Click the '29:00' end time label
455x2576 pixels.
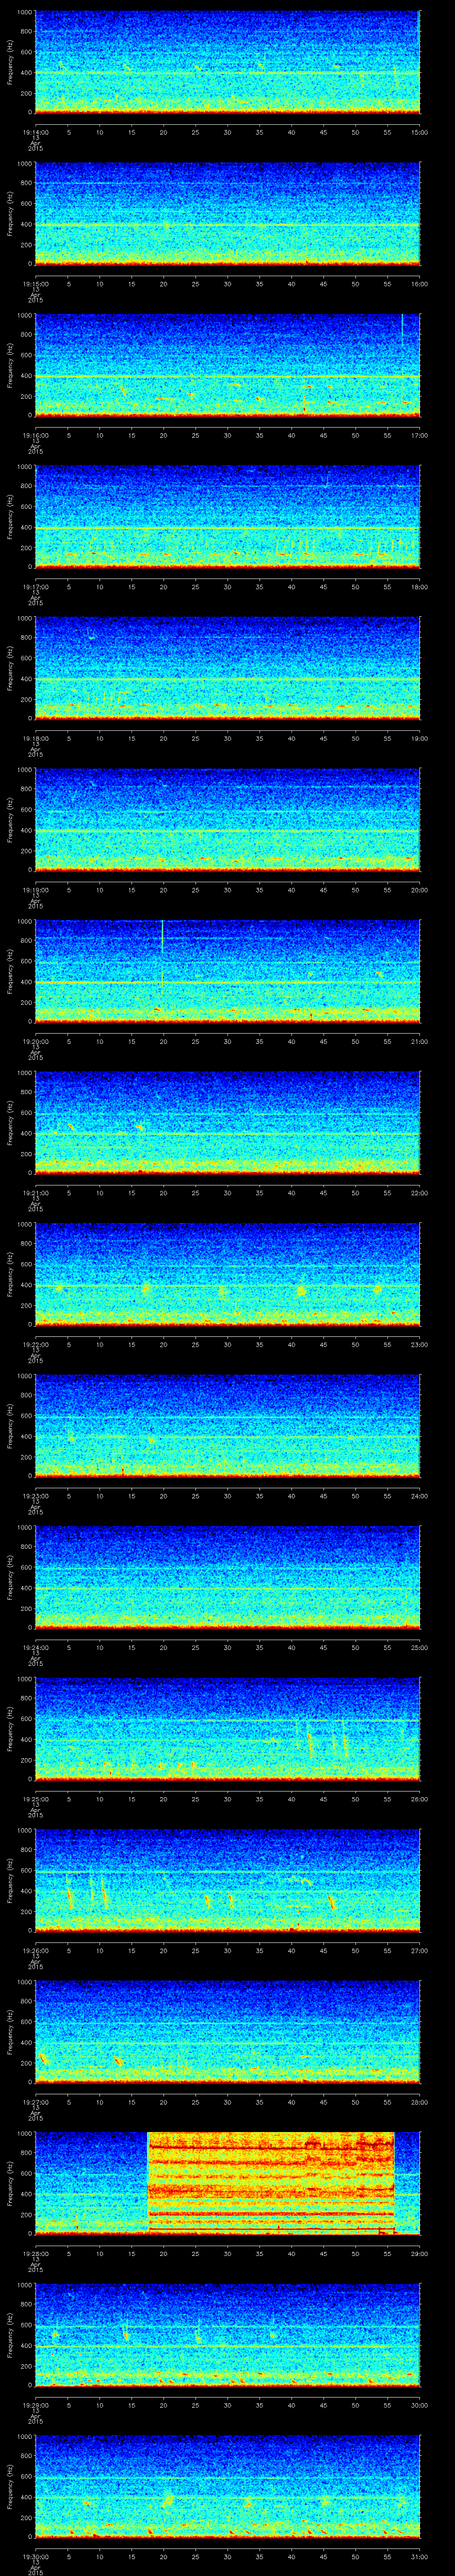click(420, 2252)
